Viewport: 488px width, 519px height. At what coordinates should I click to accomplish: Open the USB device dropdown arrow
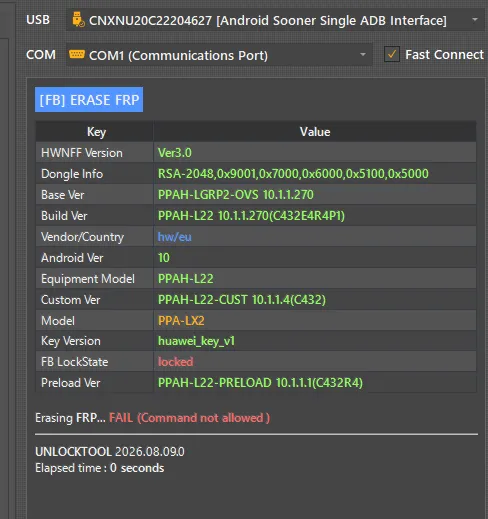[x=475, y=20]
